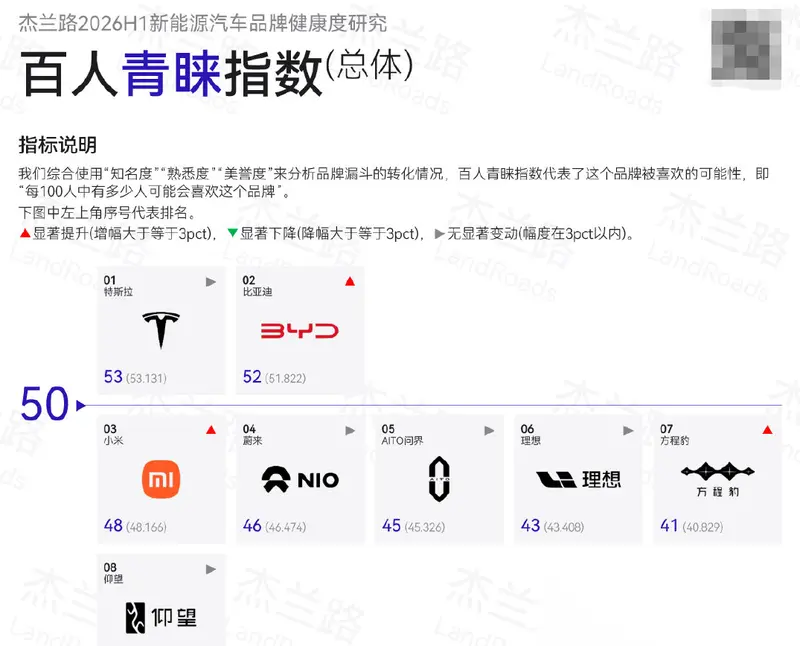Click the (总体) subtitle text
Screen dimensions: 800x646
[370, 65]
